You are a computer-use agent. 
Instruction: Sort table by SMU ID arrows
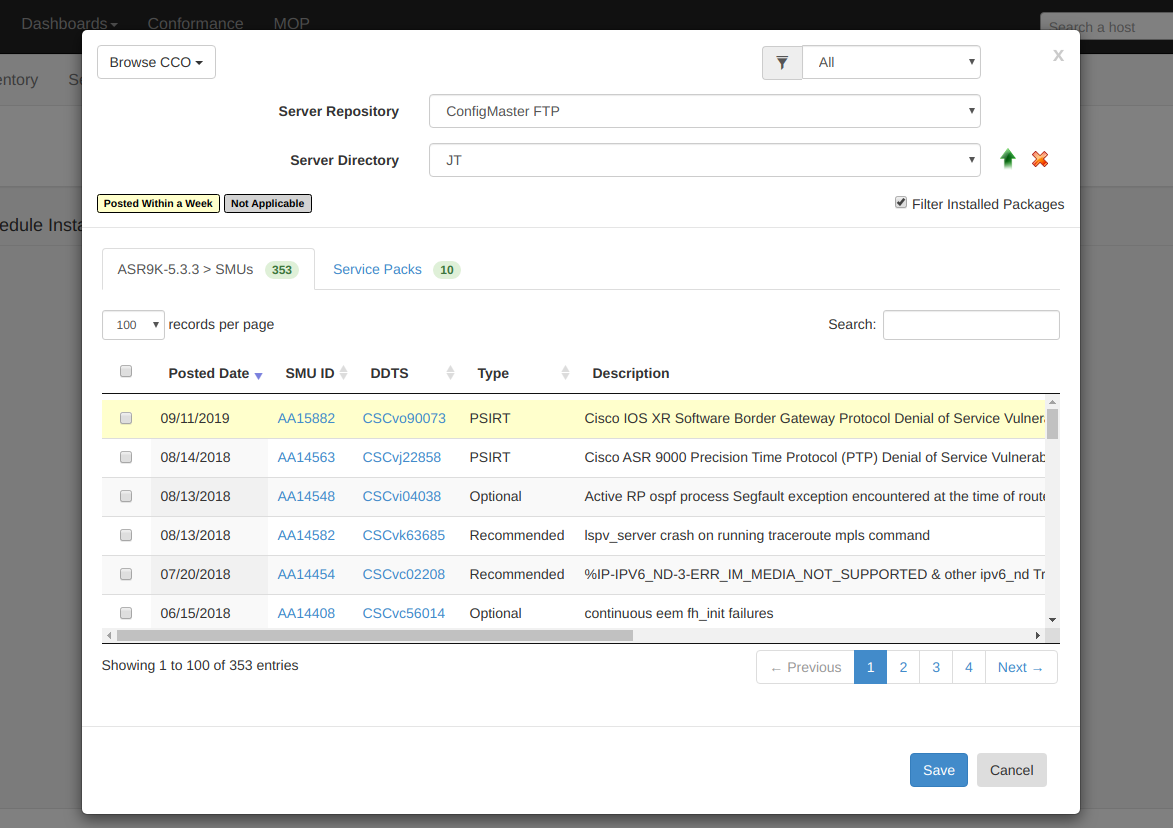tap(343, 372)
